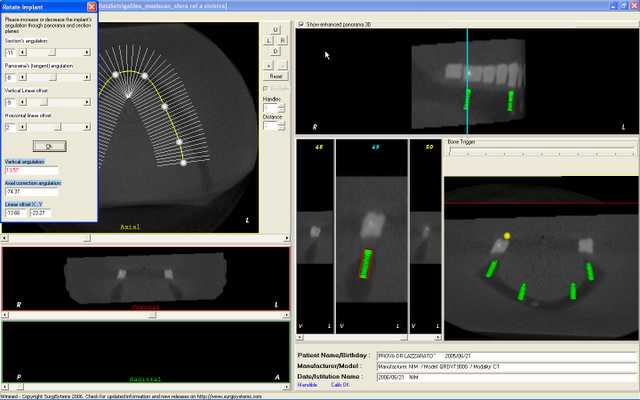Click the Distance spinner box
This screenshot has height=400, width=640.
(274, 126)
